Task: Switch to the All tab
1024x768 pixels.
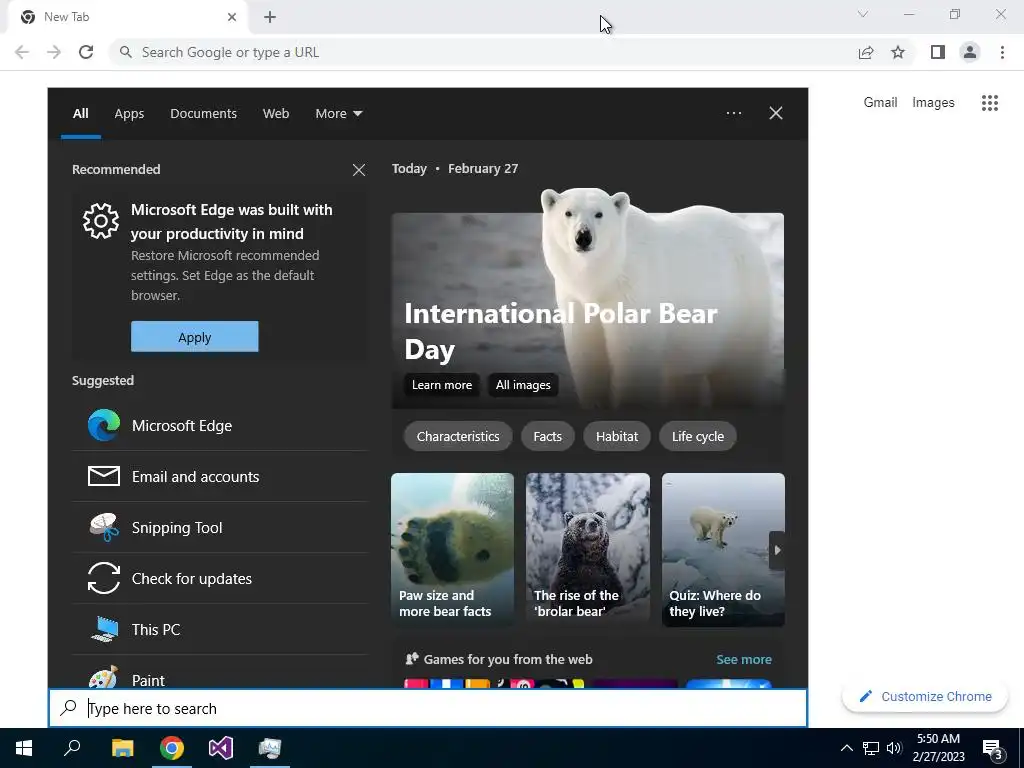Action: tap(80, 114)
